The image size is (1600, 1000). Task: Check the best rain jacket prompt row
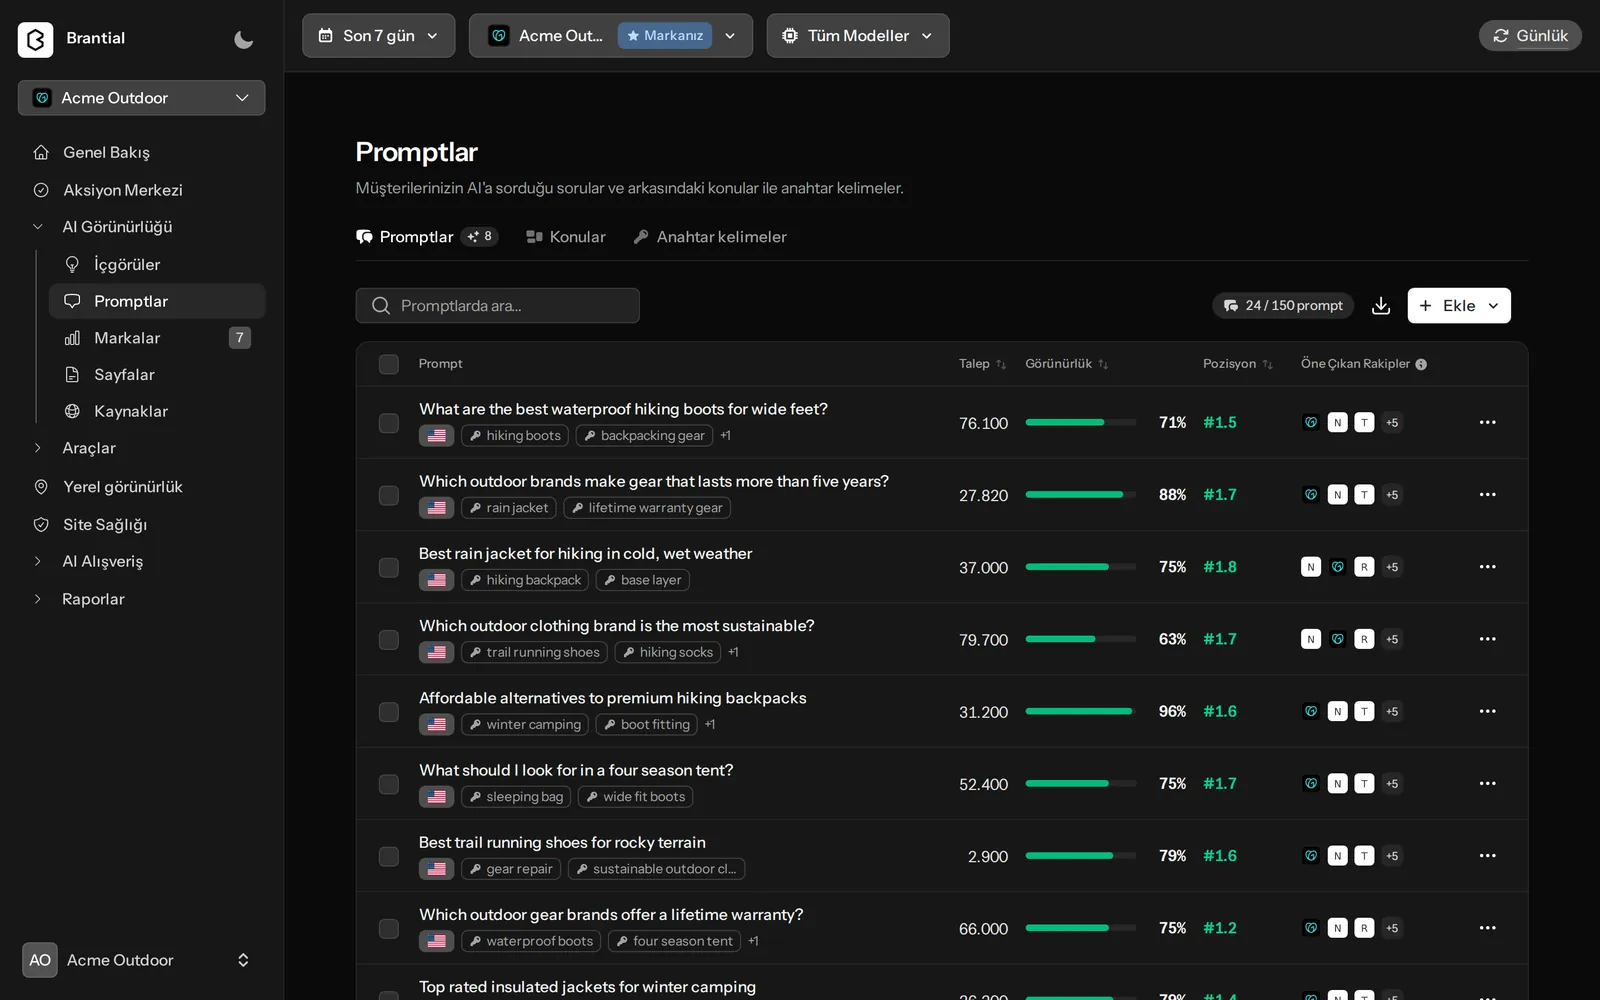click(389, 567)
